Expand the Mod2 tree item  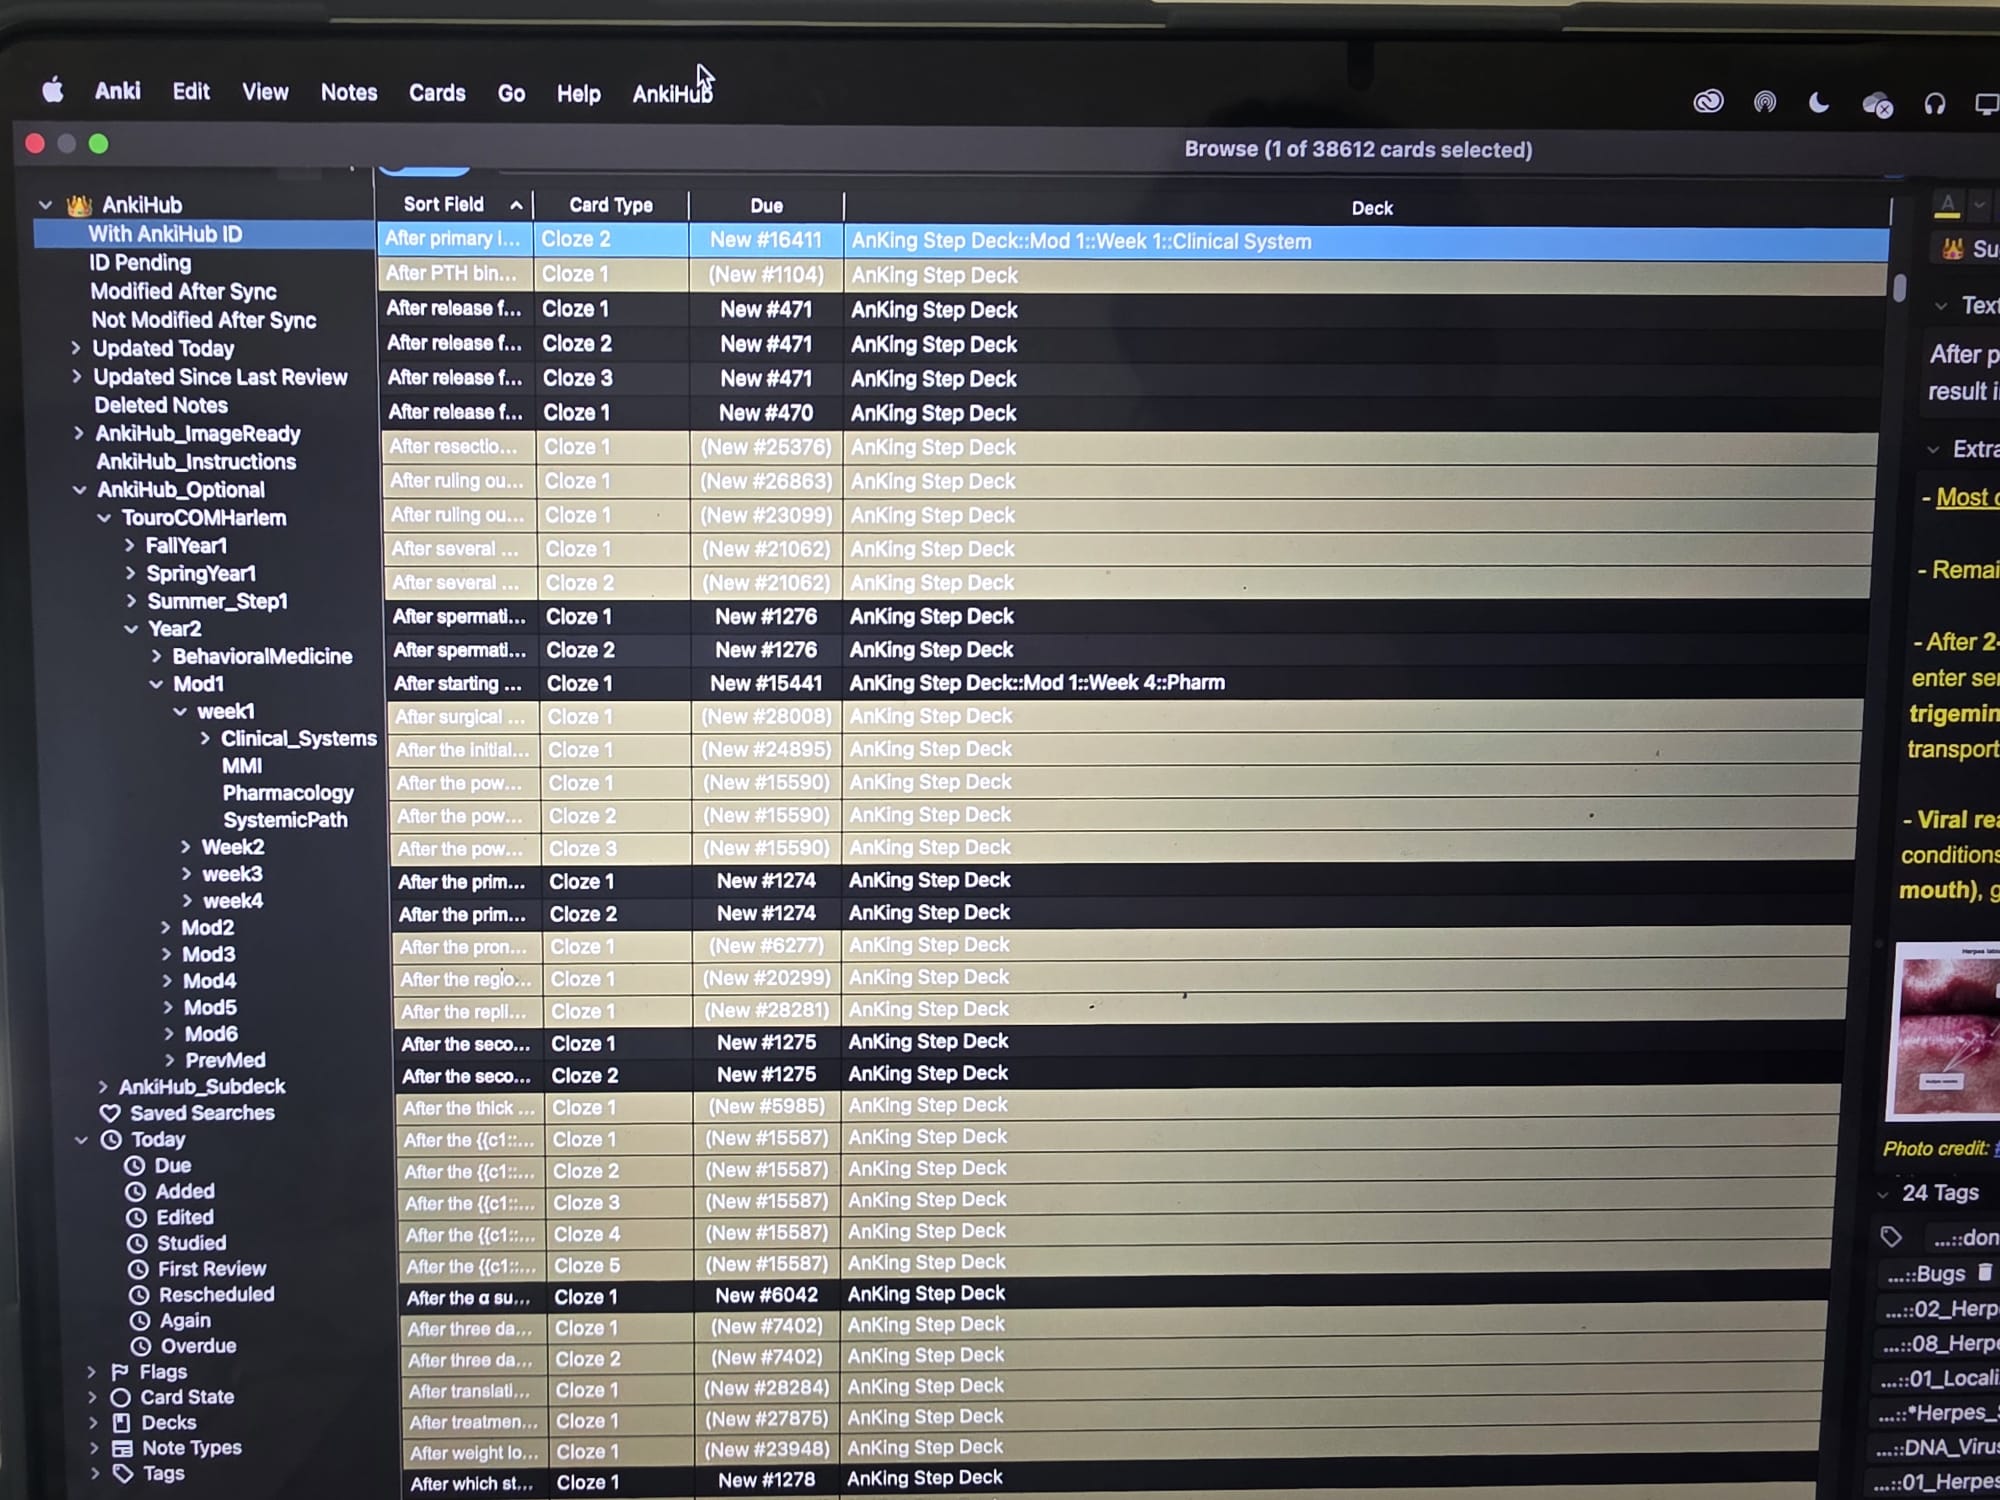[x=166, y=928]
